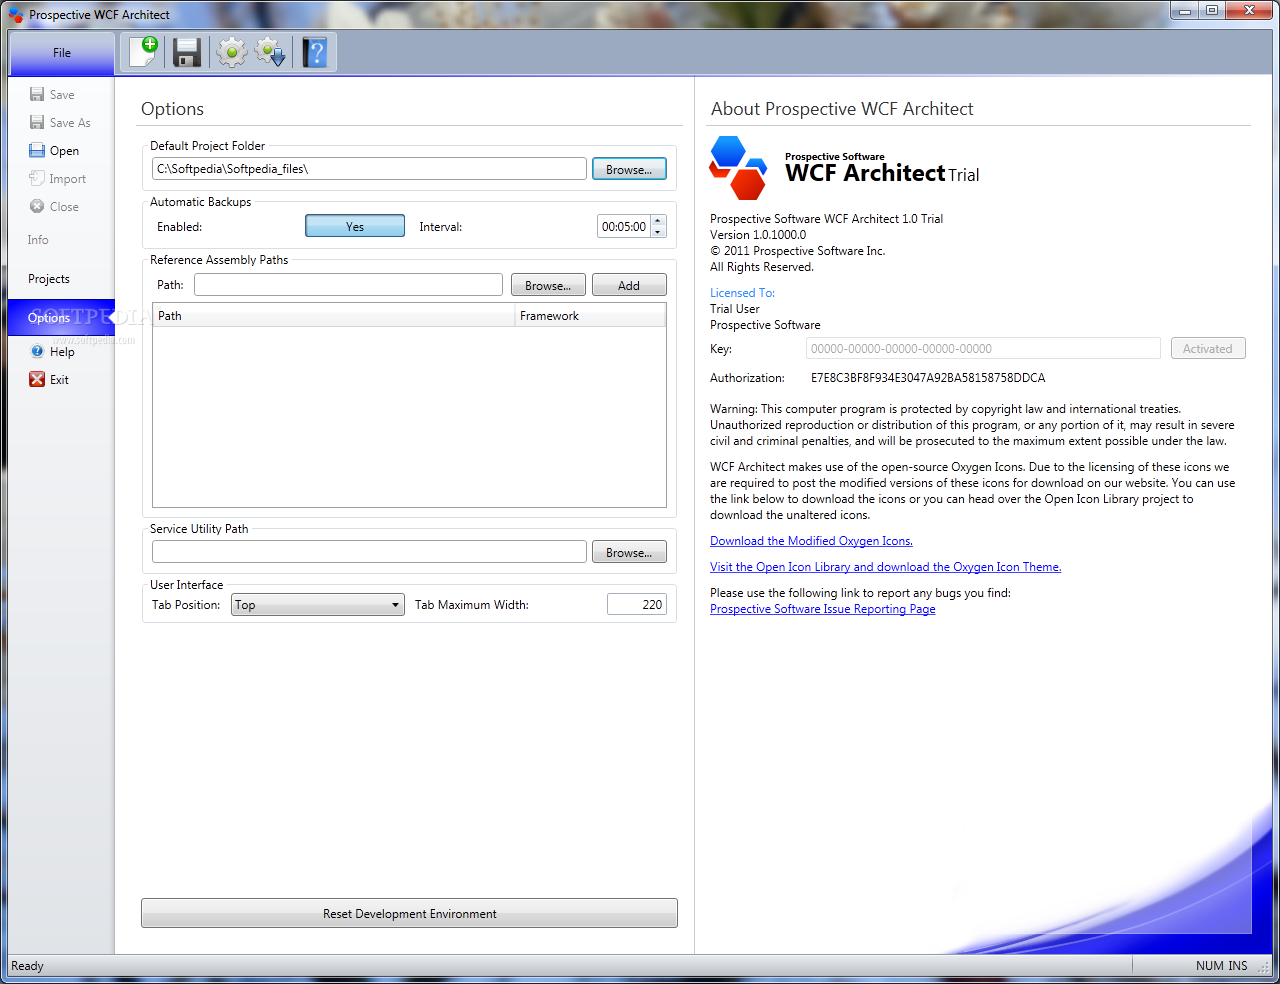Click the new project icon with green plus

(x=144, y=52)
